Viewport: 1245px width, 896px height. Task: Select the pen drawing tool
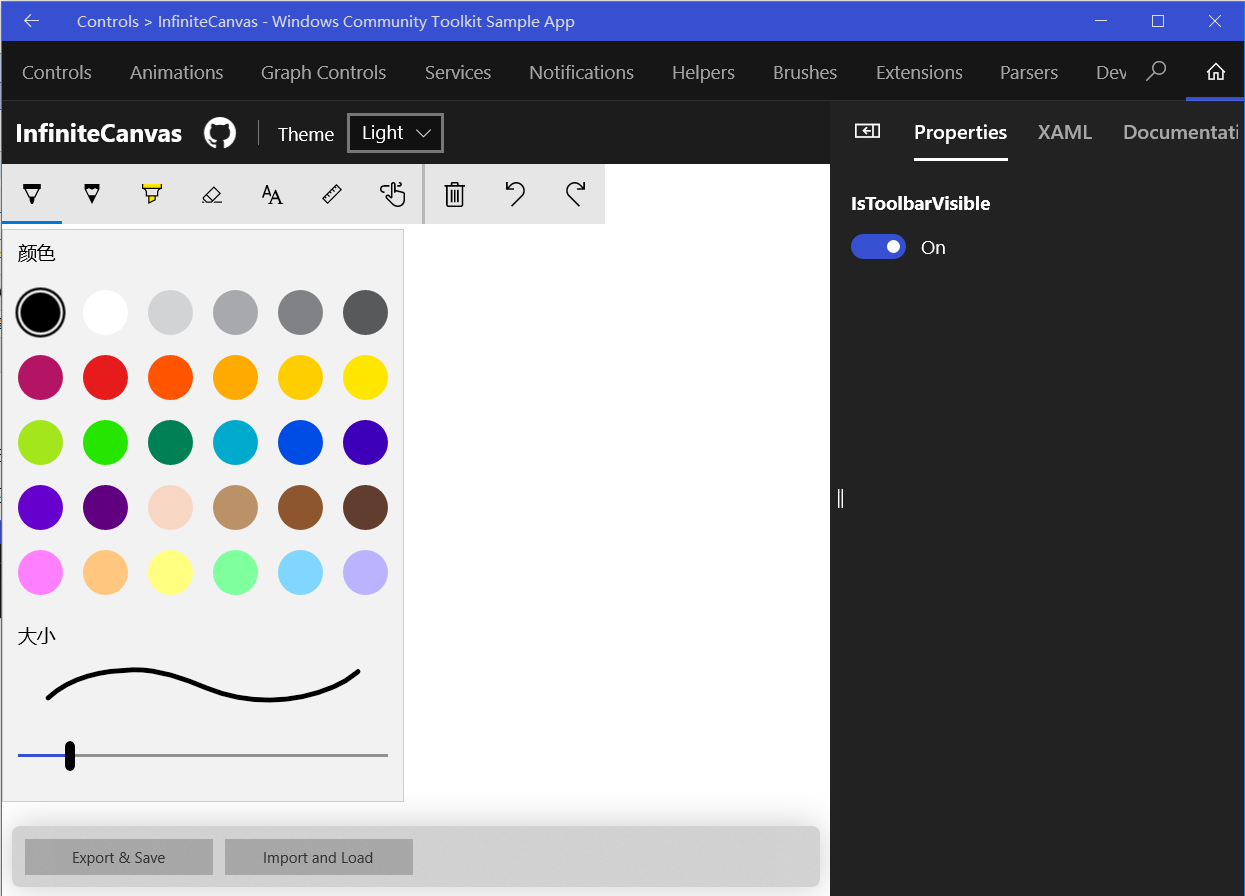click(x=32, y=194)
